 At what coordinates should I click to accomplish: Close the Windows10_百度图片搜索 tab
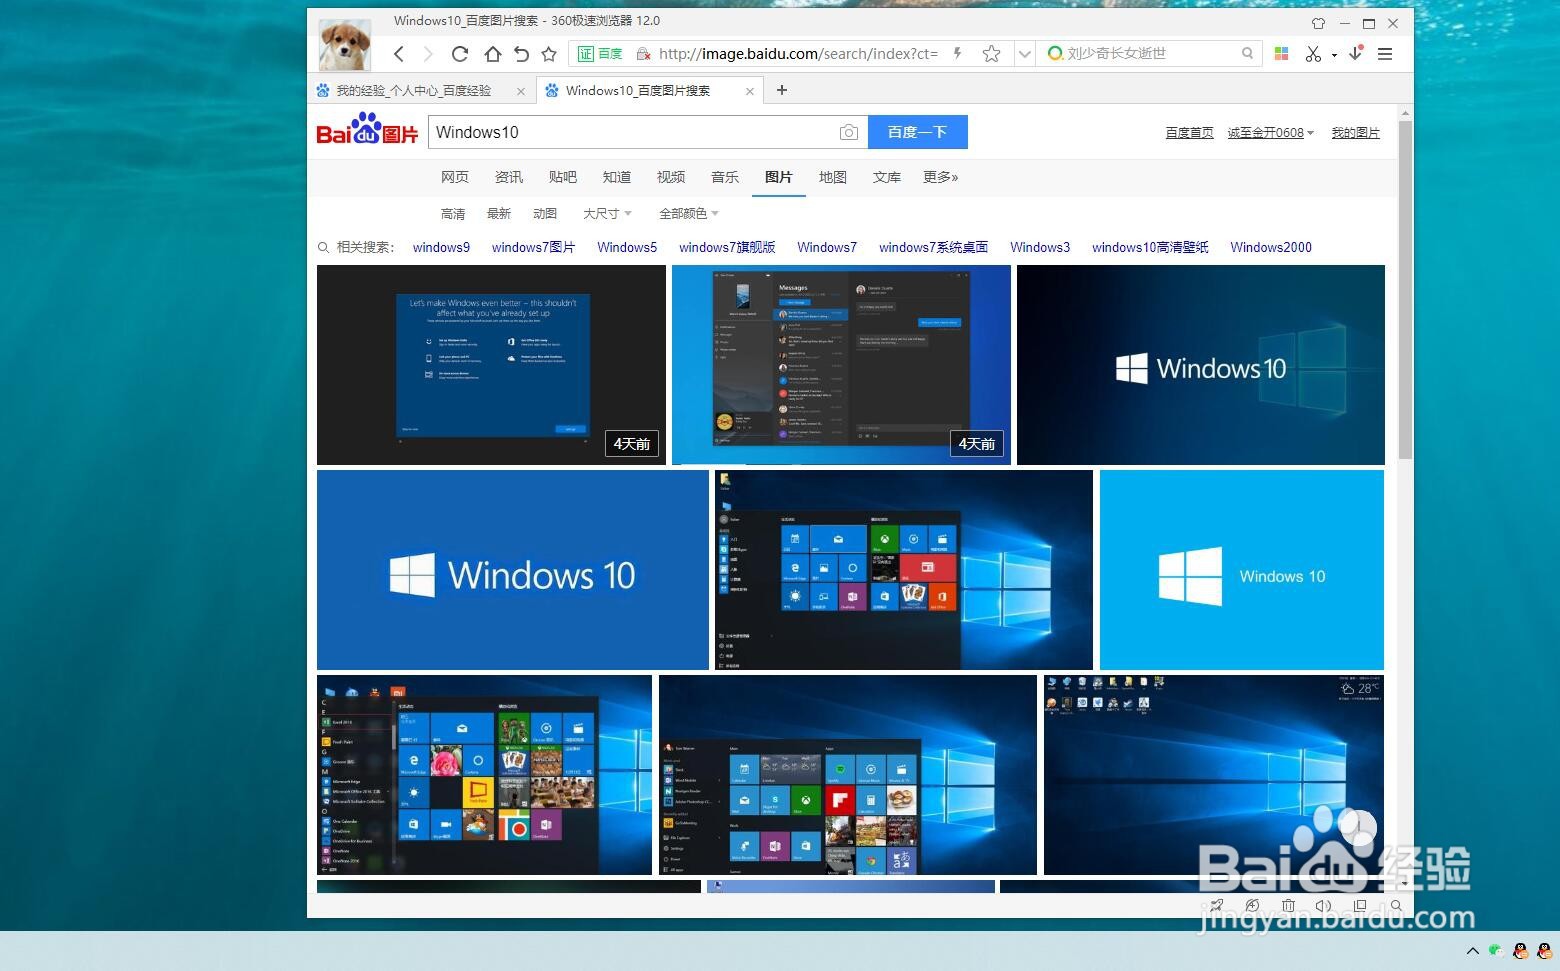tap(750, 91)
